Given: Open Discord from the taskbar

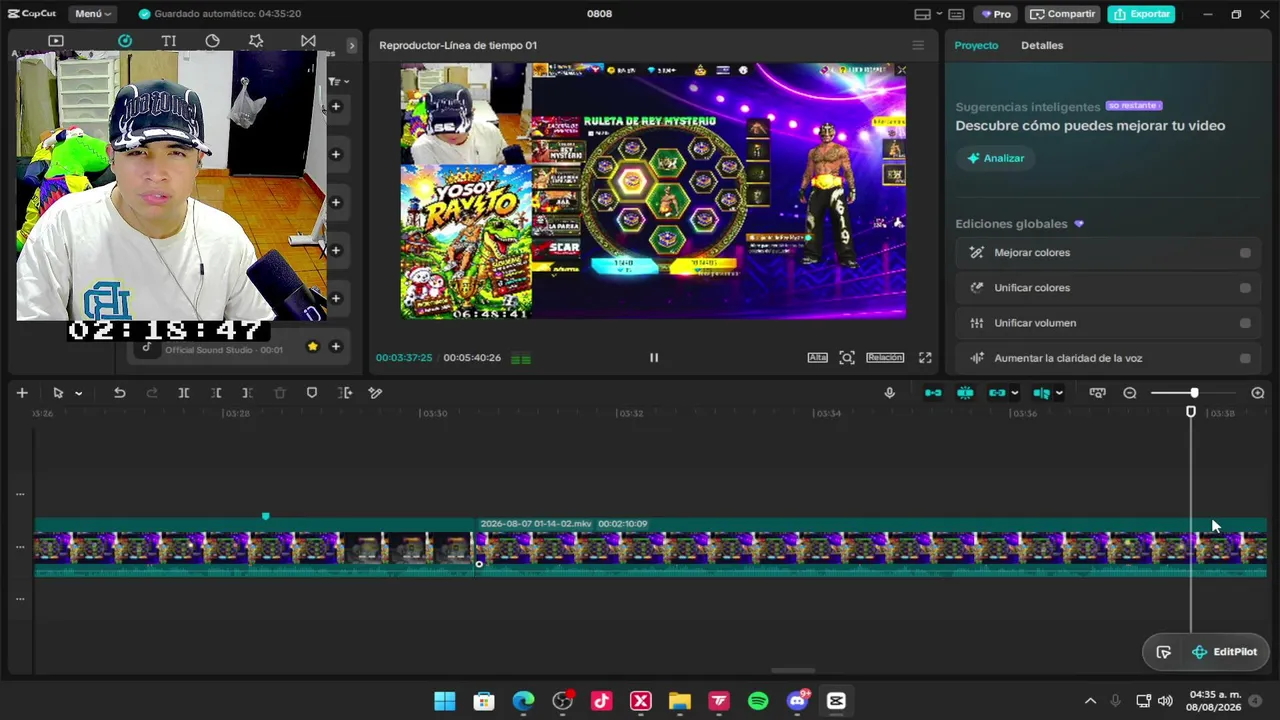Looking at the screenshot, I should pyautogui.click(x=797, y=701).
